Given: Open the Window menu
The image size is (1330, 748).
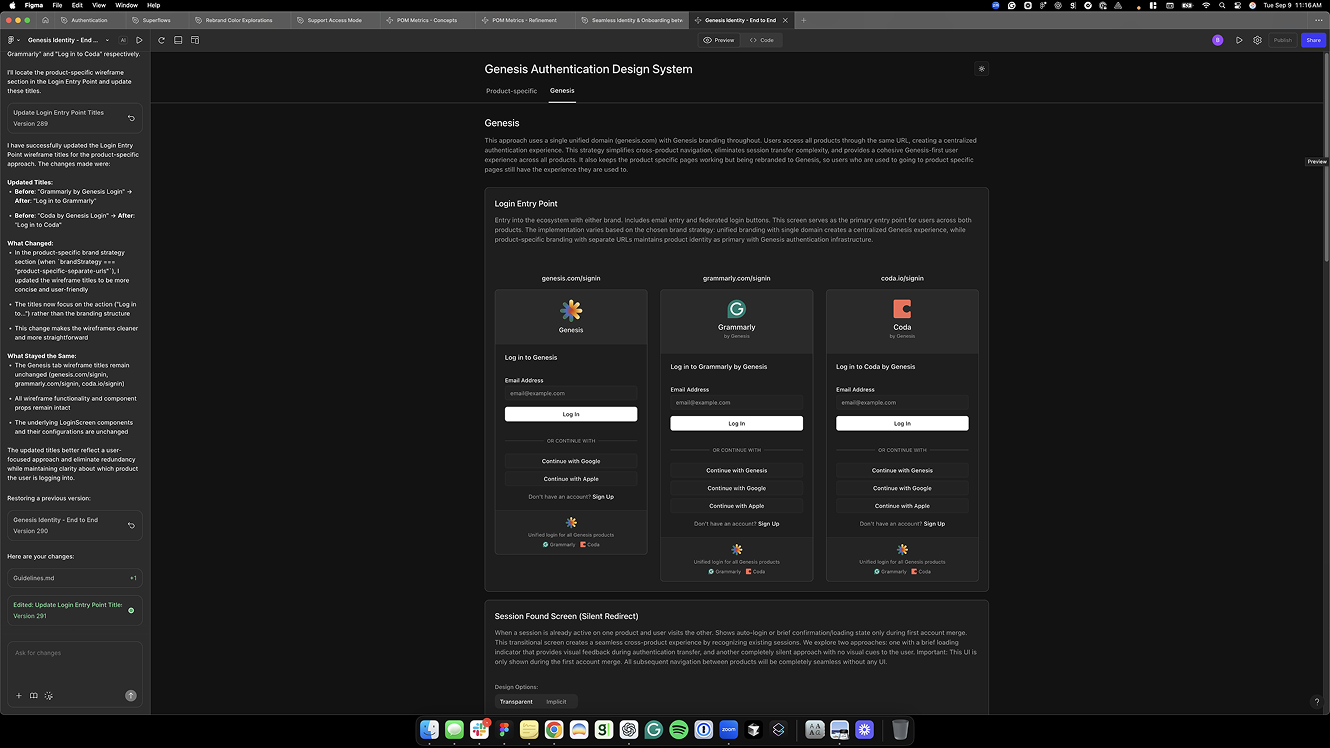Looking at the screenshot, I should [126, 5].
